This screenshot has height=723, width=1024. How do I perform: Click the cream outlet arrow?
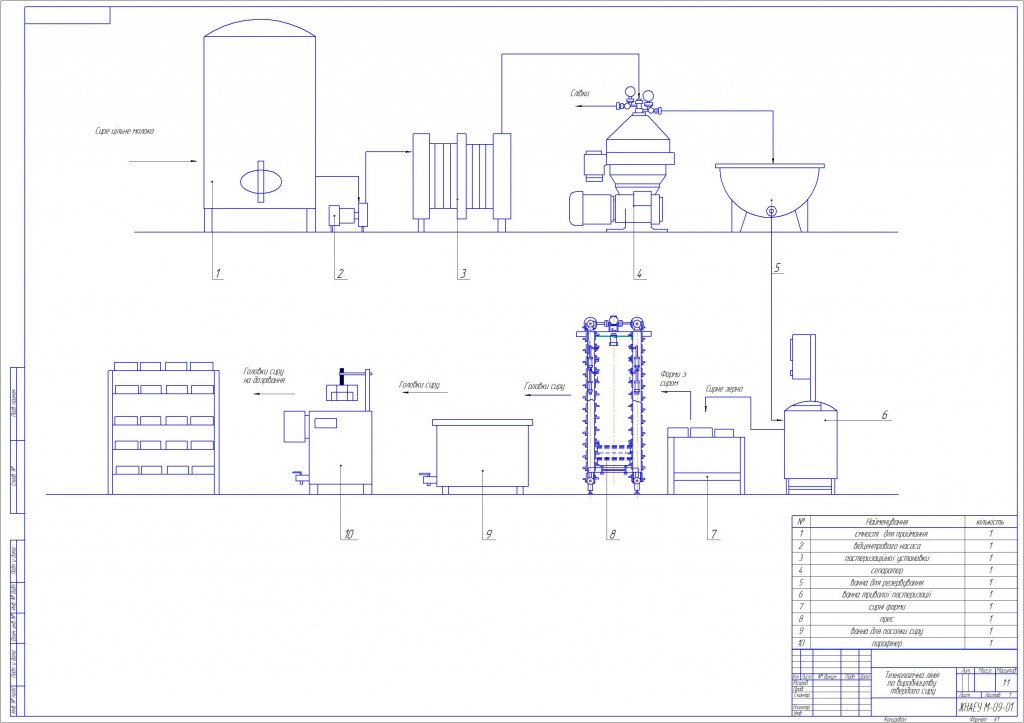pyautogui.click(x=594, y=105)
